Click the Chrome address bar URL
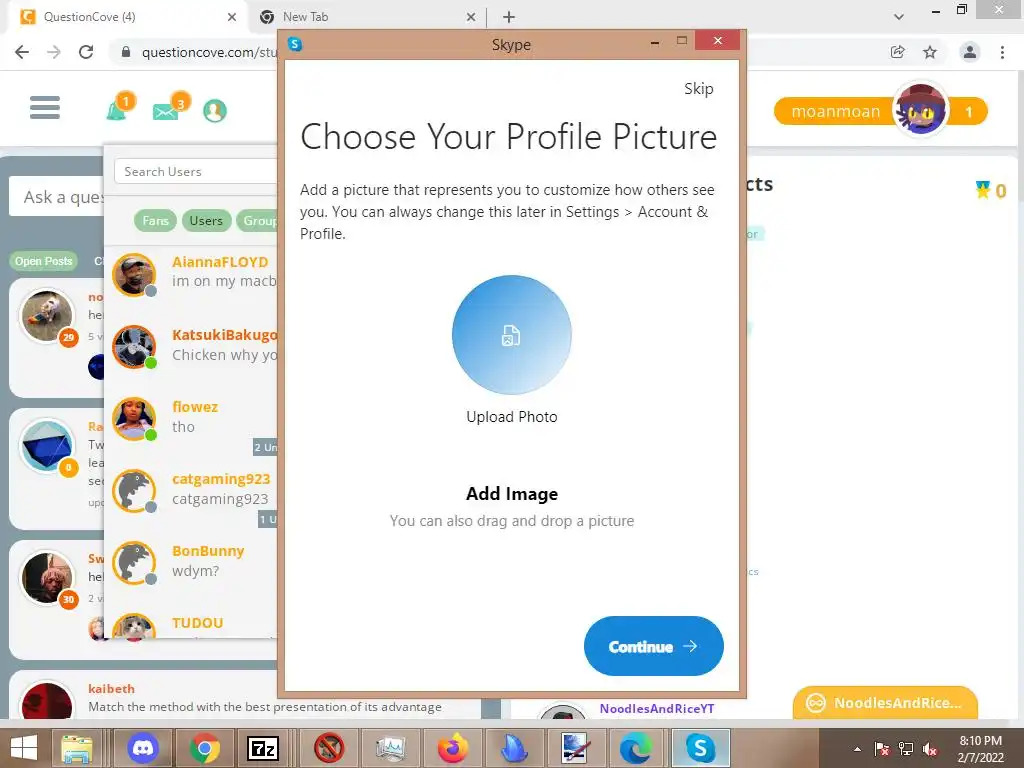The image size is (1024, 768). pos(210,52)
